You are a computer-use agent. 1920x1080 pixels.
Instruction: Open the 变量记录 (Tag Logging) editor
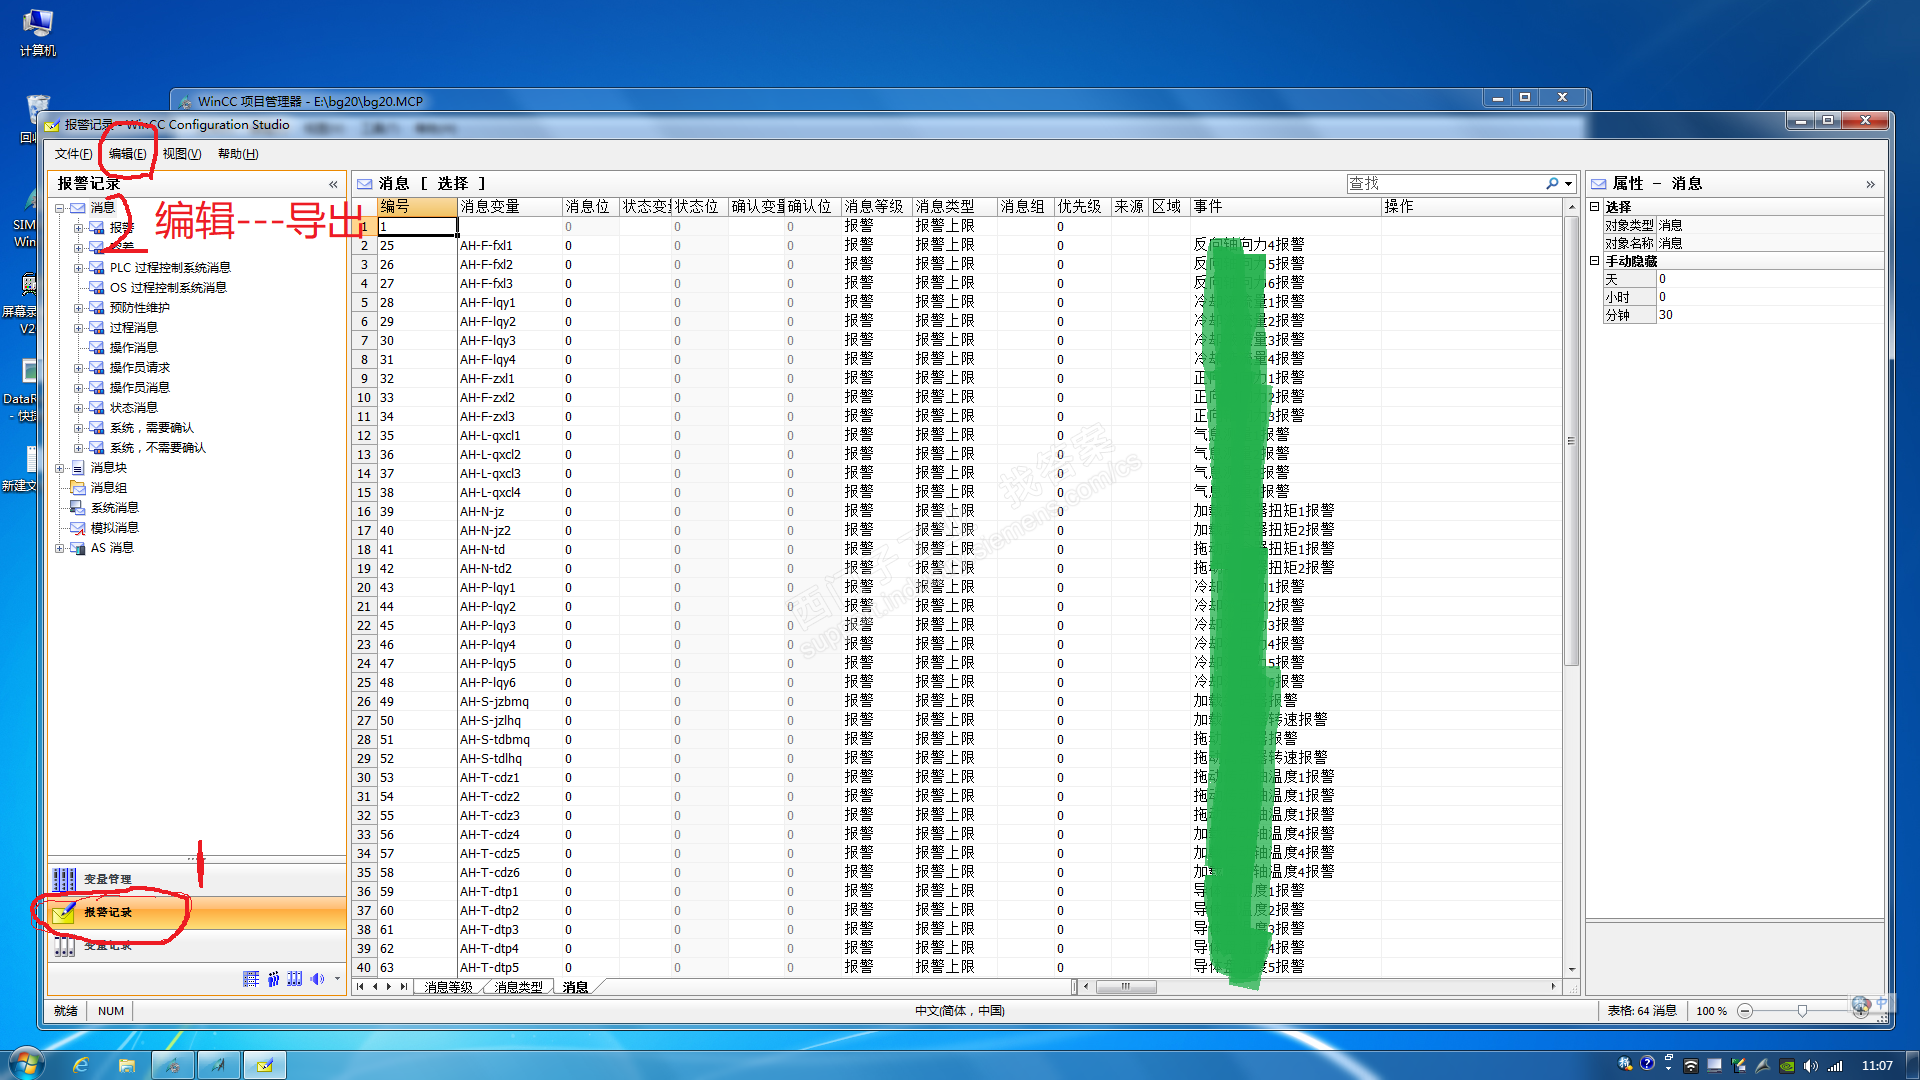pos(107,945)
